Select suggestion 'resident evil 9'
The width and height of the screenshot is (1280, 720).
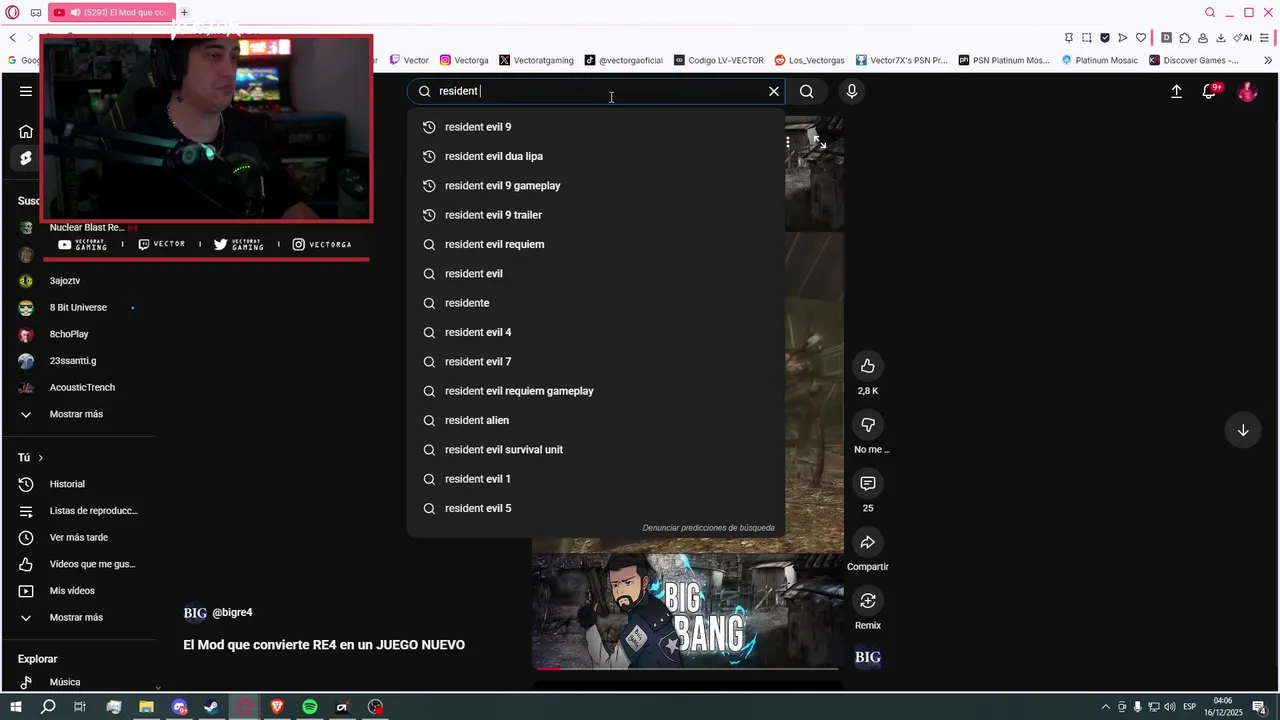pyautogui.click(x=595, y=127)
